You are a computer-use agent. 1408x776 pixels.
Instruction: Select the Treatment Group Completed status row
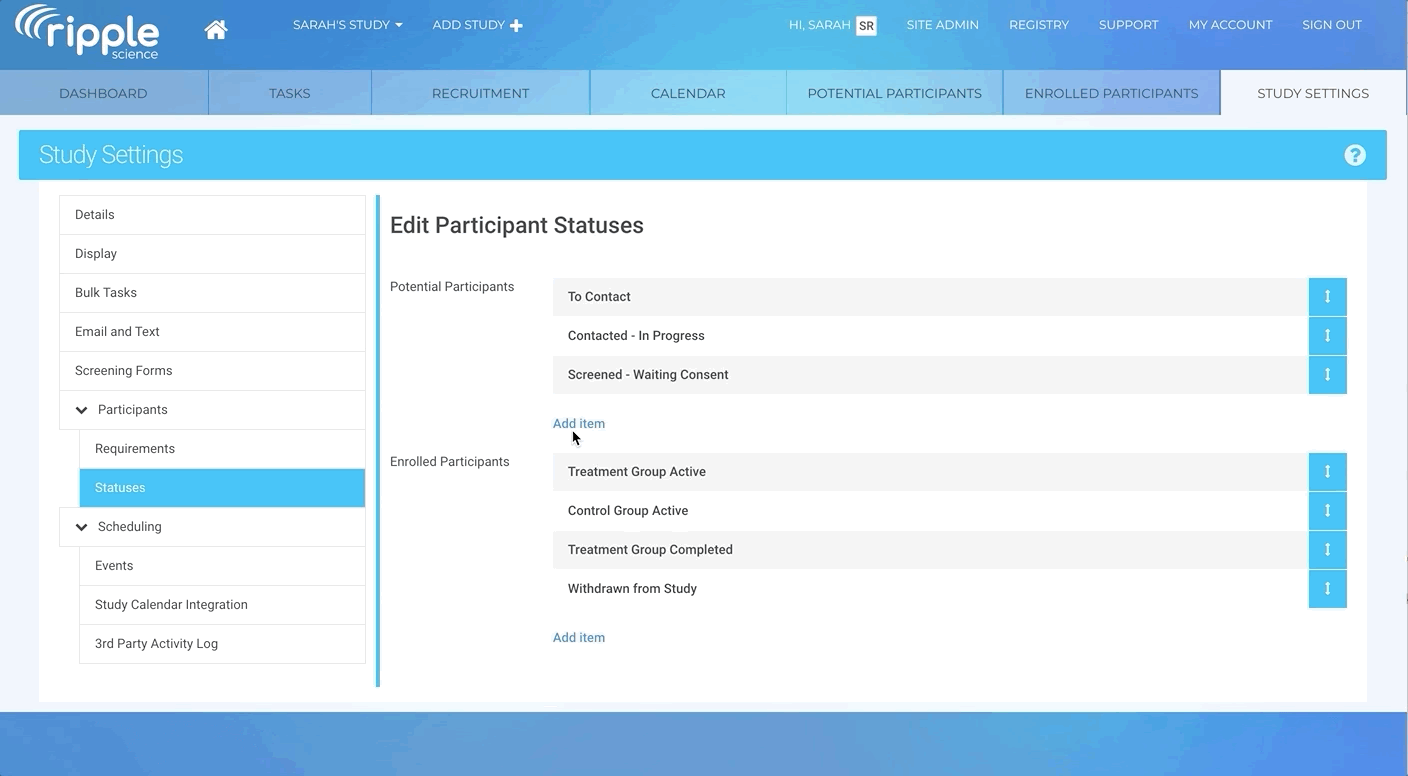point(650,550)
